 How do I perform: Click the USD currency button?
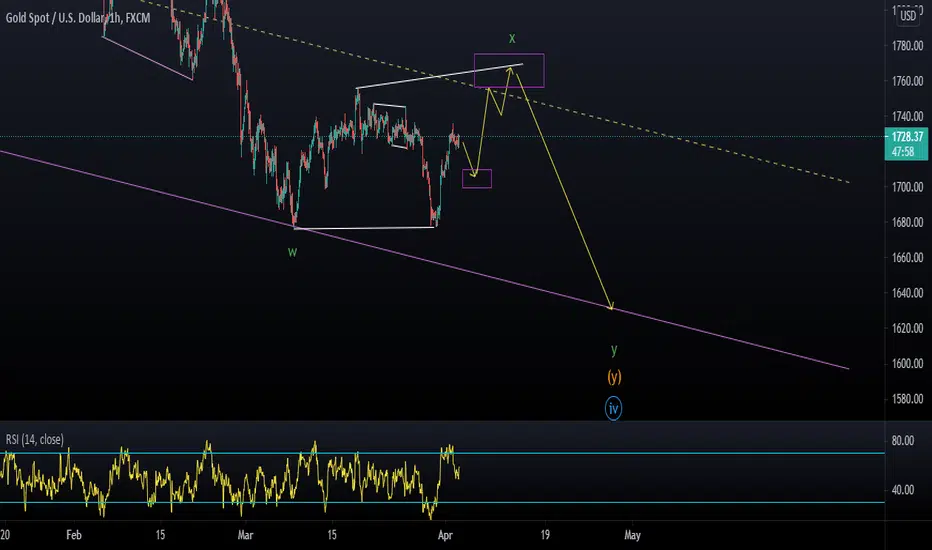[x=908, y=16]
